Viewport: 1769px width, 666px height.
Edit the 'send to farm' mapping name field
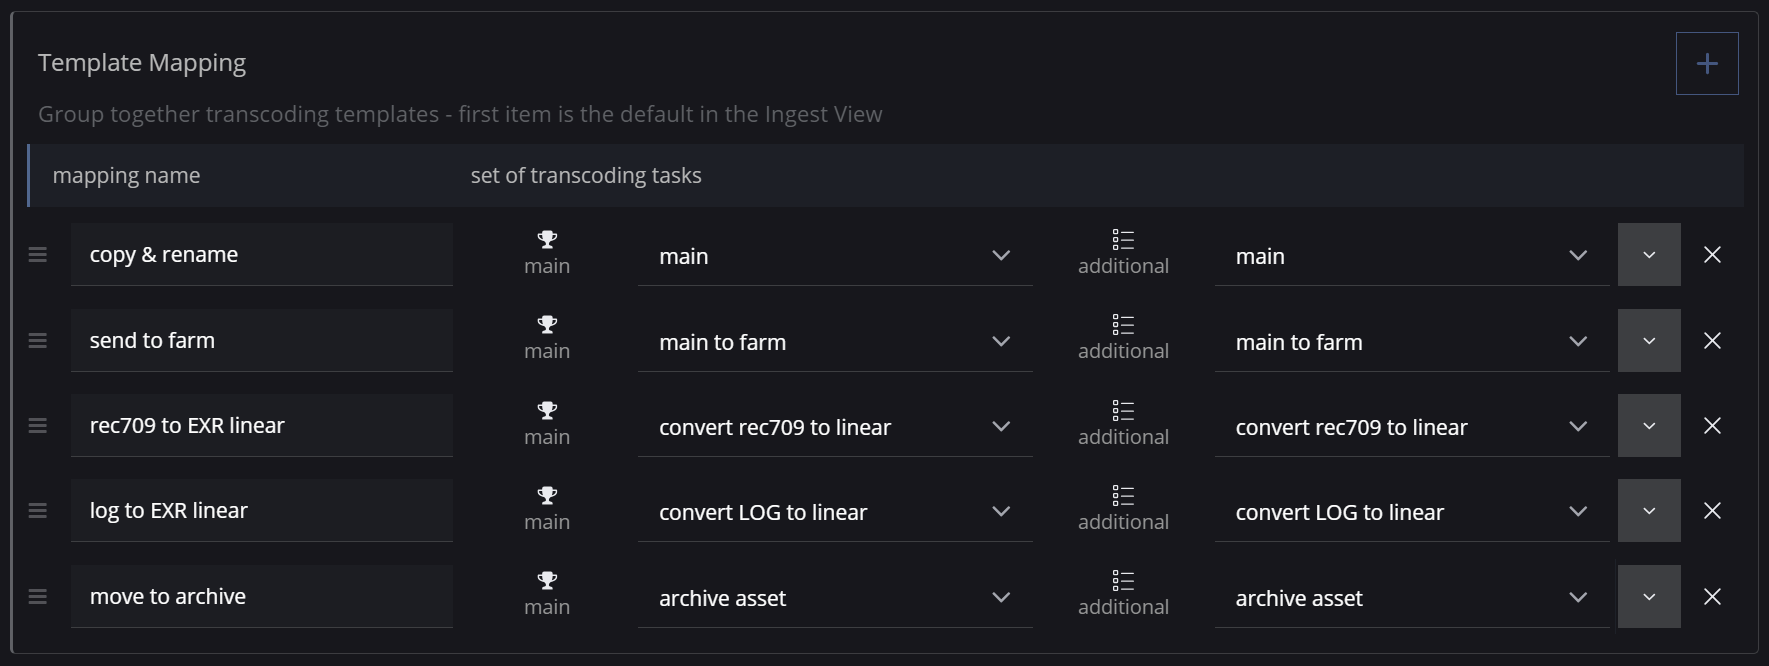pyautogui.click(x=261, y=341)
